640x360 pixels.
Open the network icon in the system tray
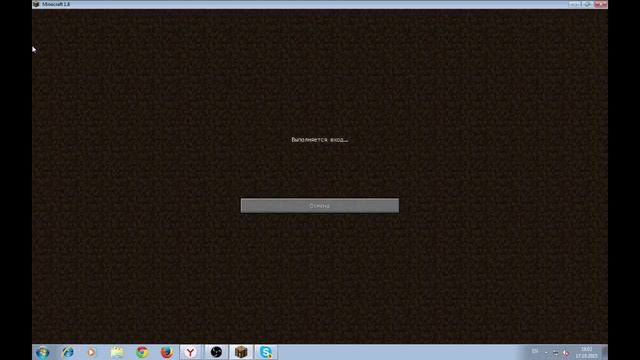556,352
